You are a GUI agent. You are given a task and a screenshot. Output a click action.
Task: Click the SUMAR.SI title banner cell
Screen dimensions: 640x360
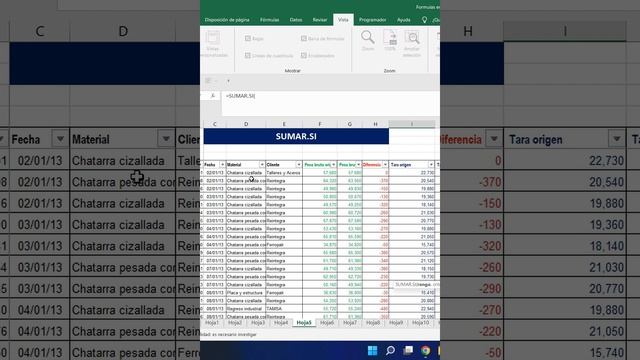coord(296,136)
